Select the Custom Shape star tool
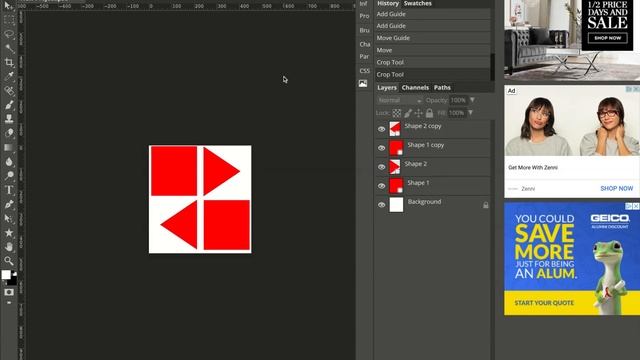Image resolution: width=640 pixels, height=360 pixels. tap(9, 233)
